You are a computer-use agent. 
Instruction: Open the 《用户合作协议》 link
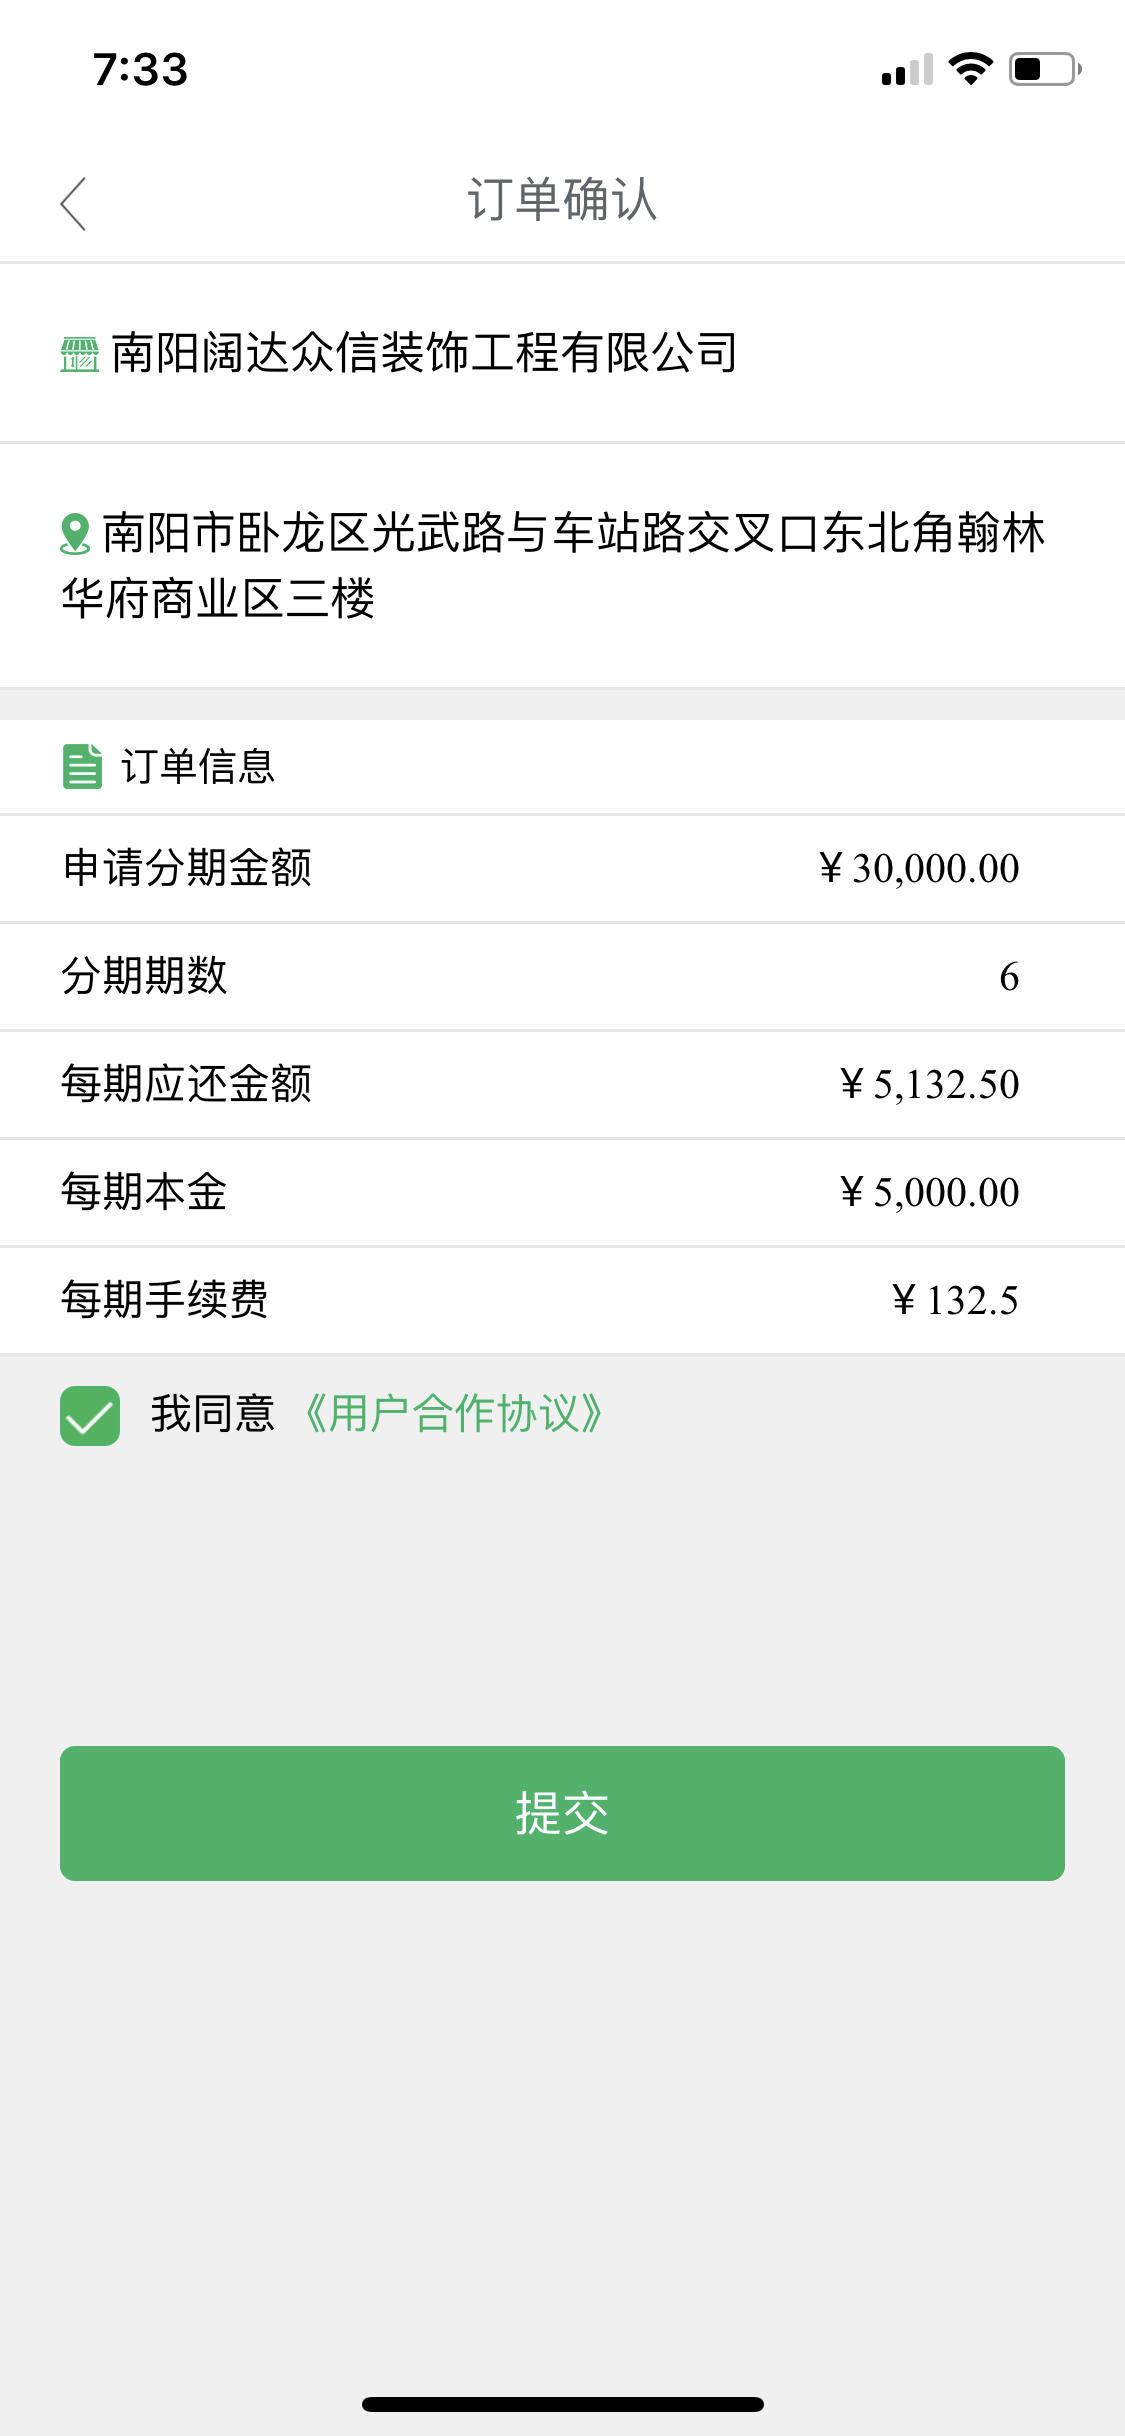453,1414
